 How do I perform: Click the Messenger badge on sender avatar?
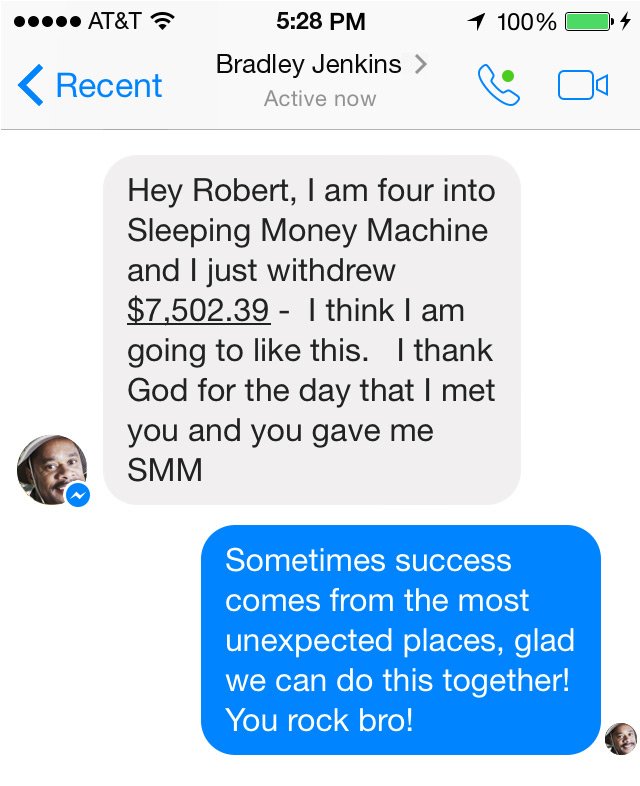77,494
